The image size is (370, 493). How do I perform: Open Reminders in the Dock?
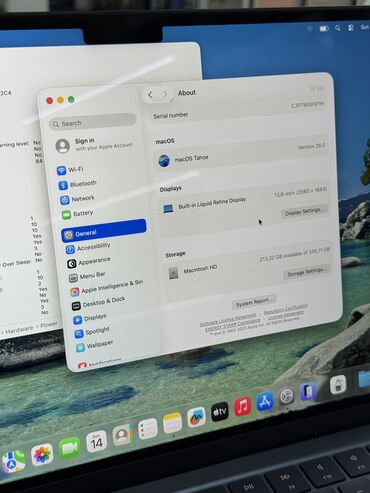pos(148,429)
